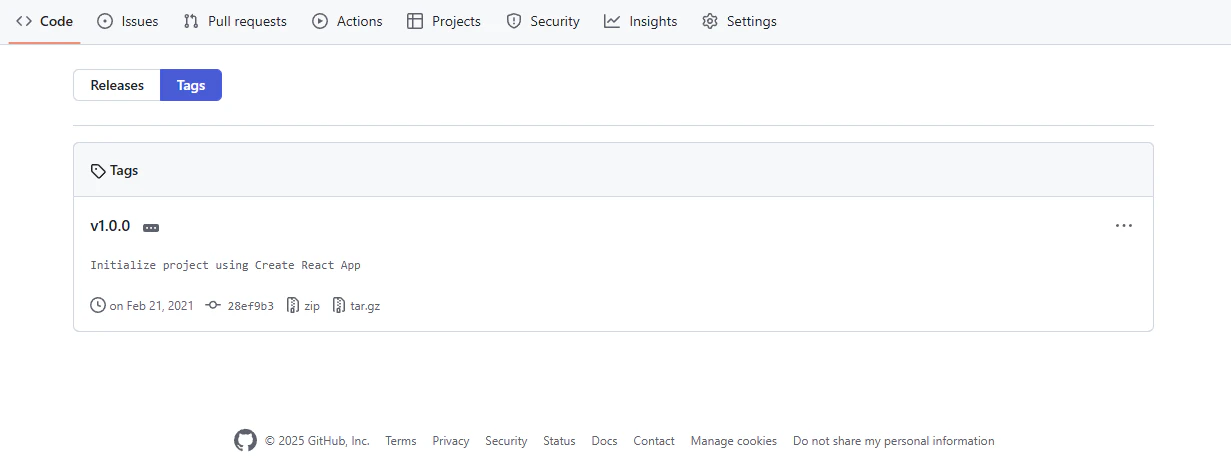View the Insights tab
This screenshot has height=469, width=1231.
641,21
